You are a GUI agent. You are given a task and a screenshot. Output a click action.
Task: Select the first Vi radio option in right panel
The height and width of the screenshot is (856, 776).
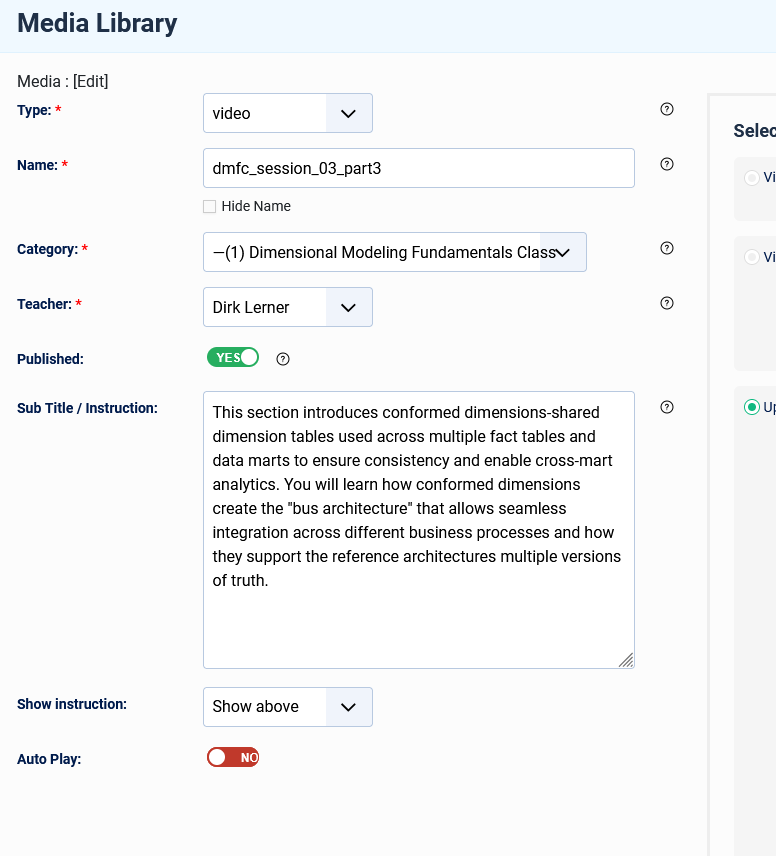tap(752, 178)
